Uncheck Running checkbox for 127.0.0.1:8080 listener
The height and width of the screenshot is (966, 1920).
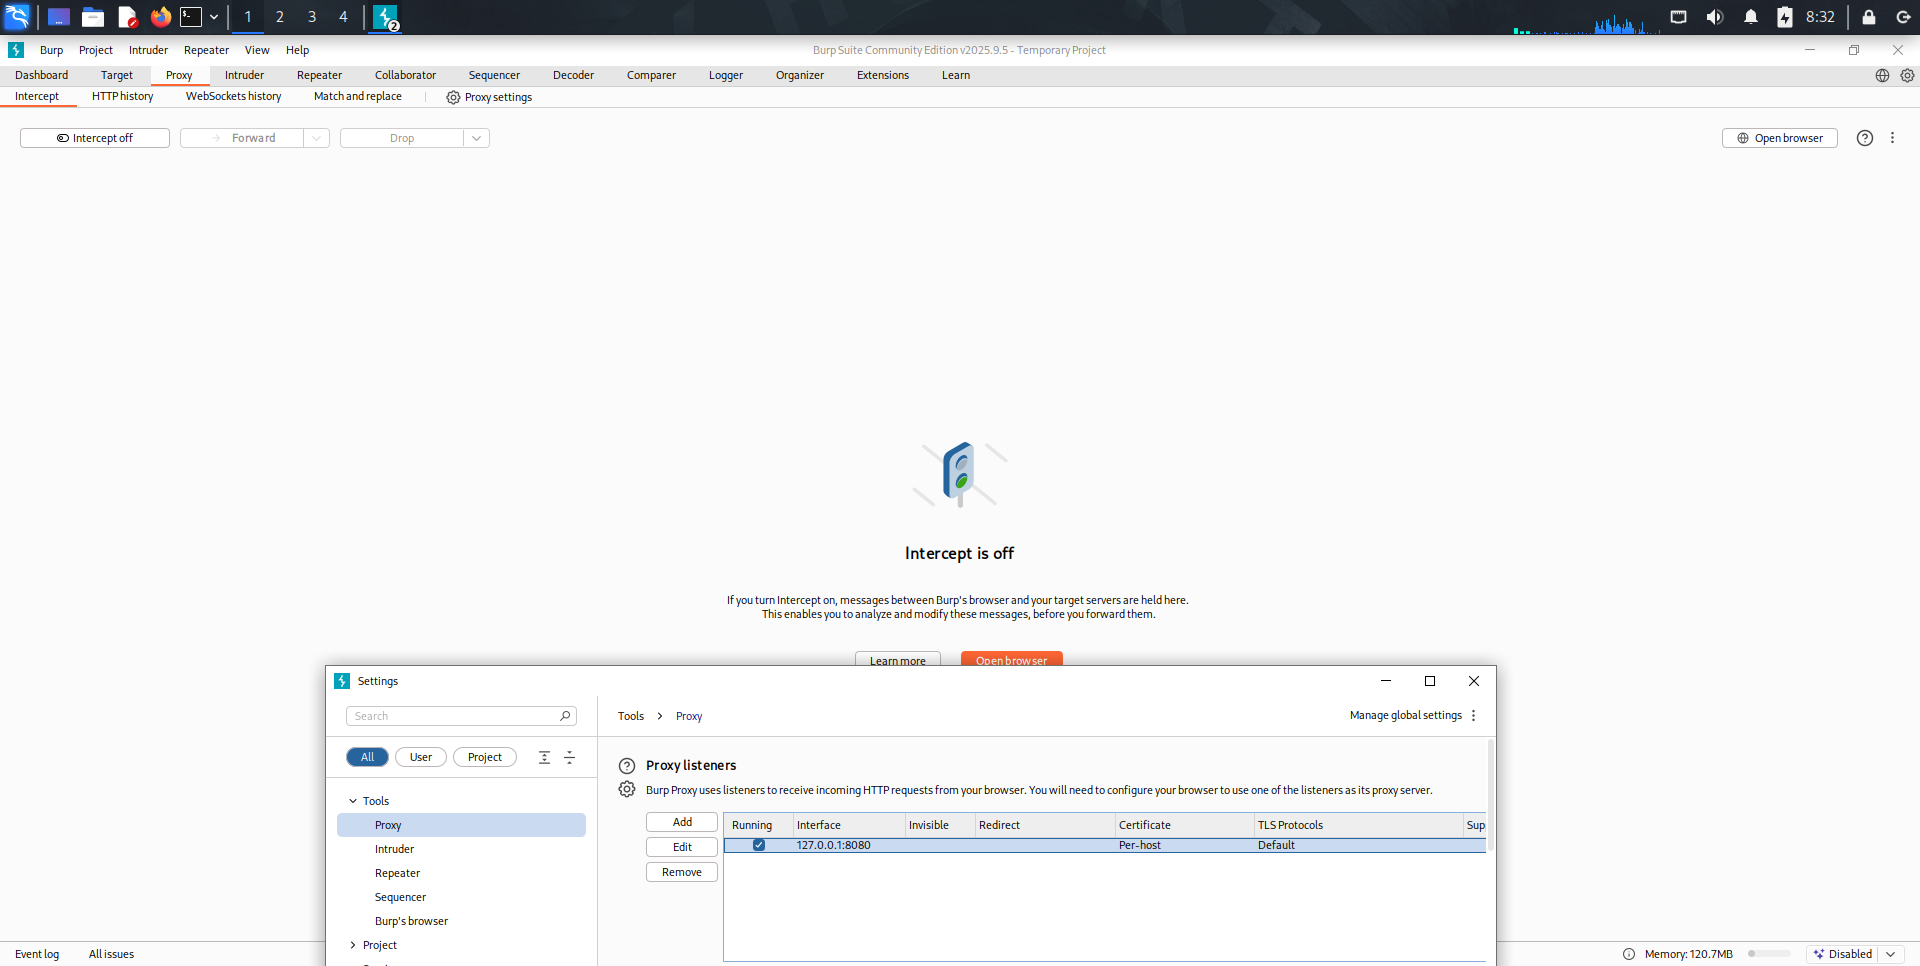click(759, 845)
